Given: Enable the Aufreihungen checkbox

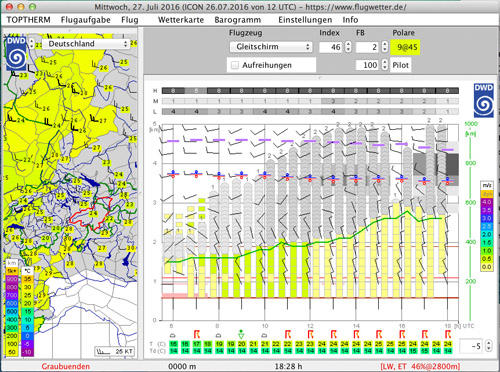Looking at the screenshot, I should pos(235,65).
